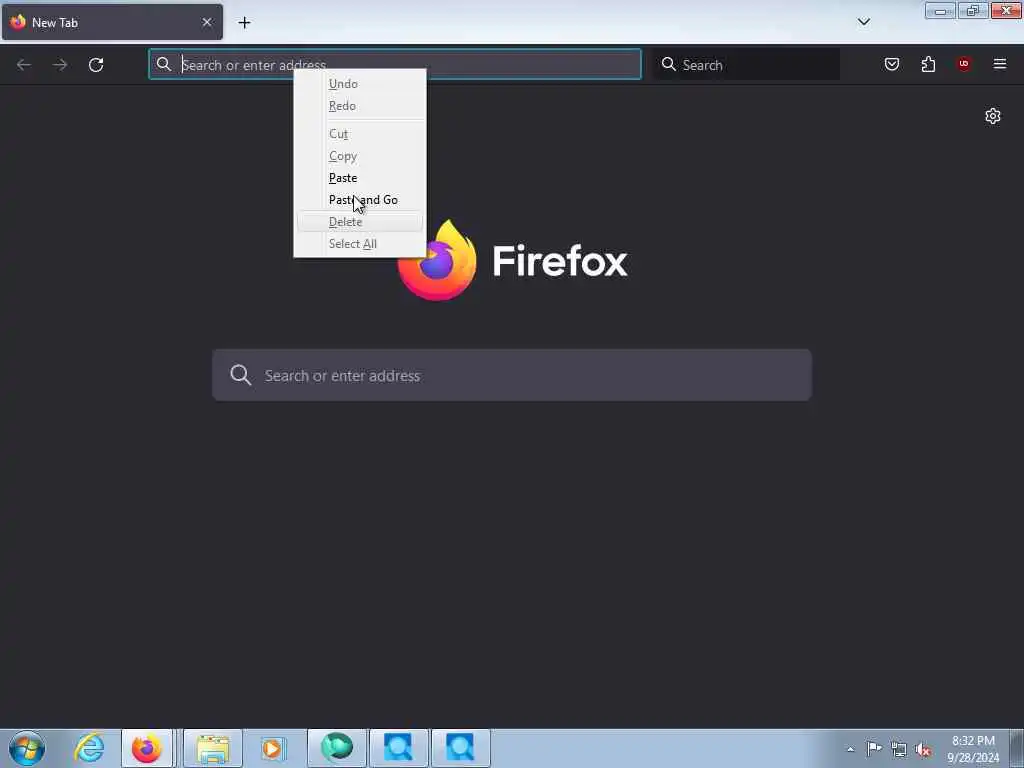This screenshot has width=1024, height=768.
Task: Open the Firefox application menu
Action: (x=1000, y=64)
